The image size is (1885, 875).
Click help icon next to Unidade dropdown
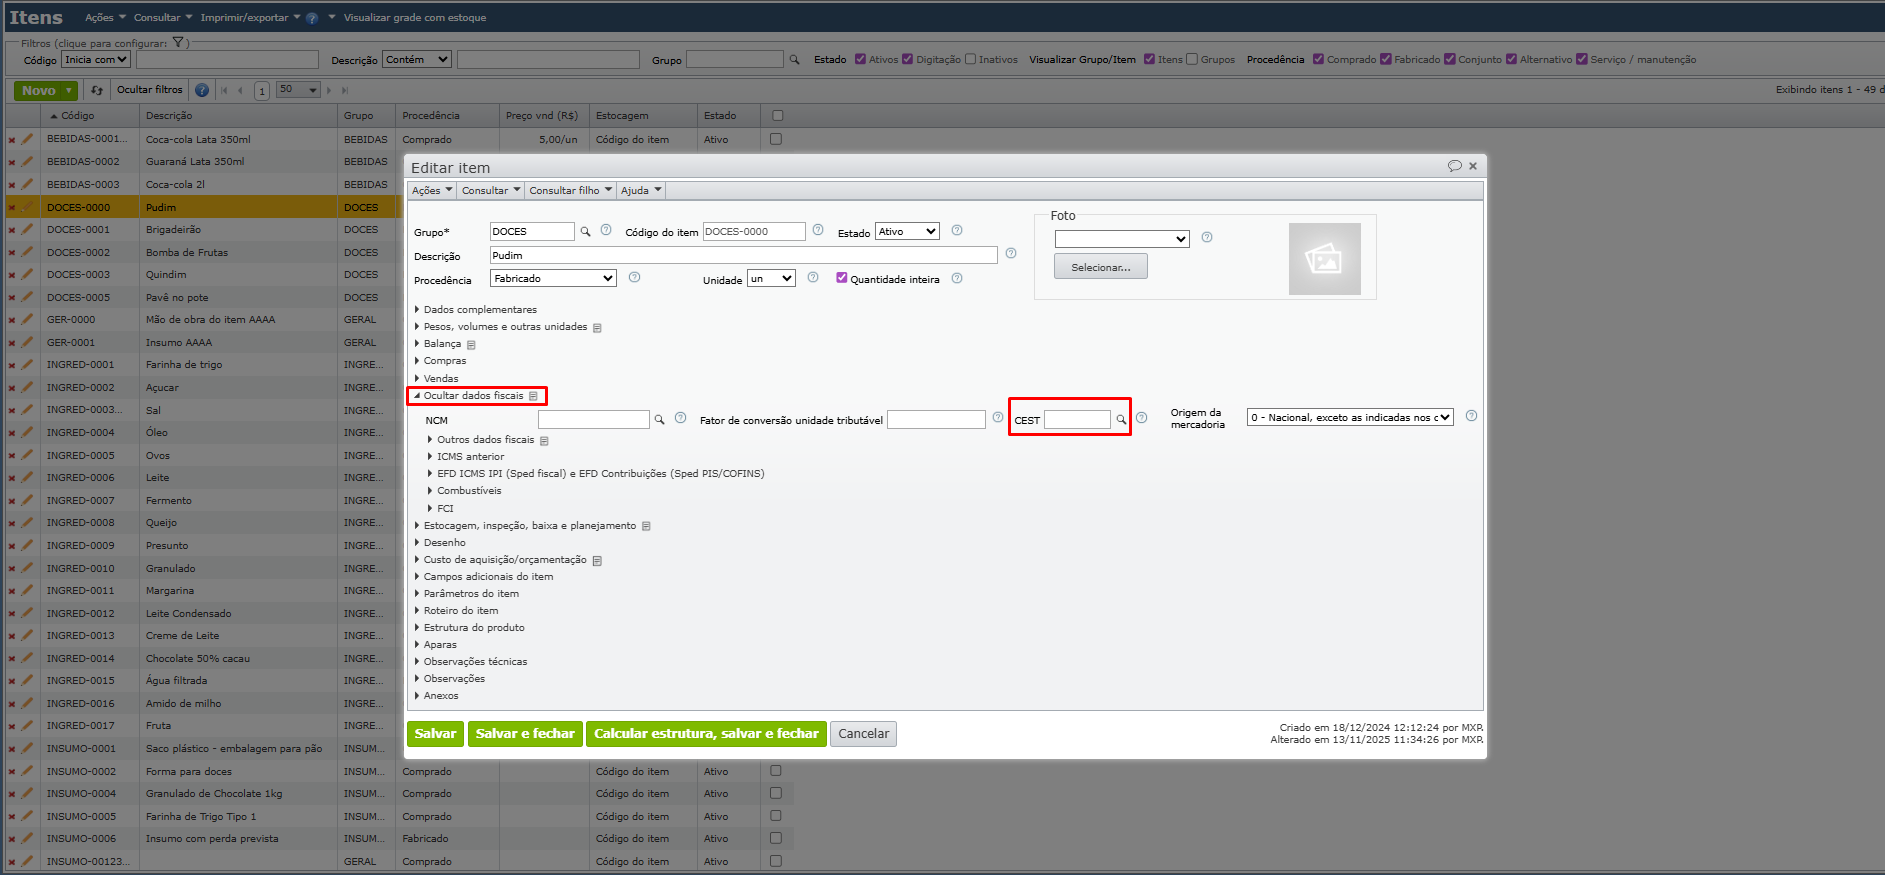(x=813, y=277)
